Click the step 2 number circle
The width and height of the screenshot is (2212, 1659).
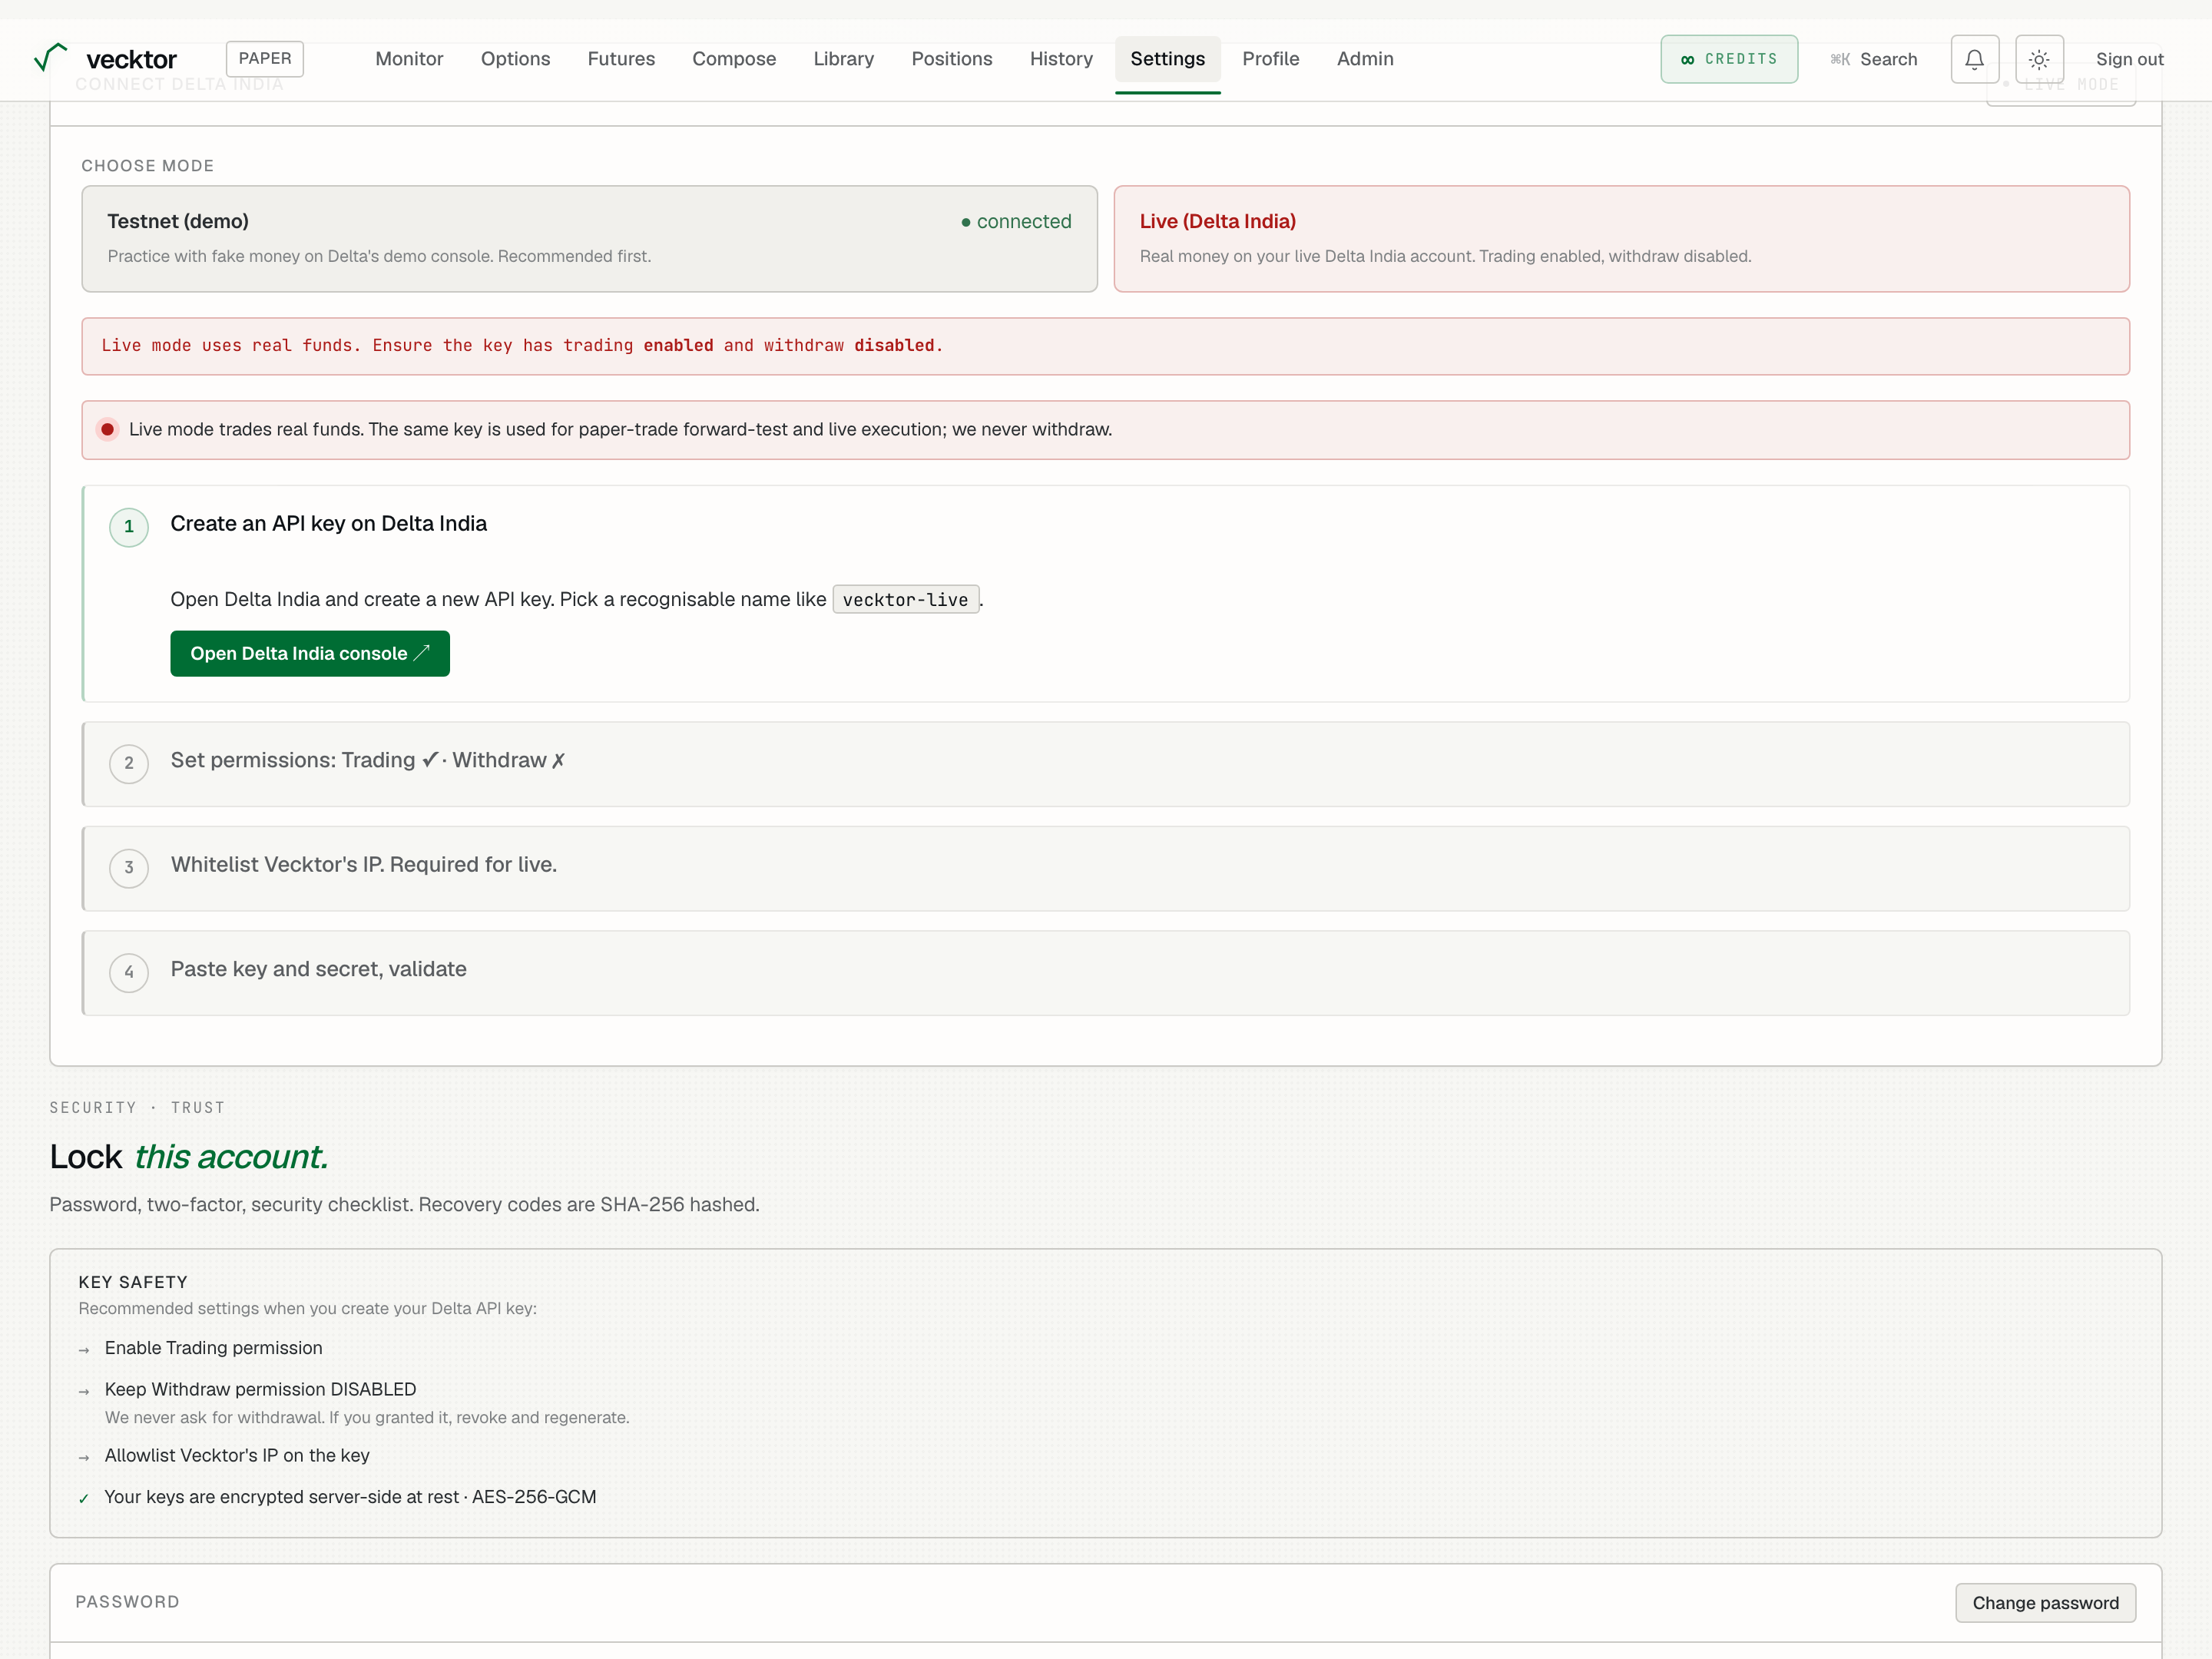pos(129,764)
